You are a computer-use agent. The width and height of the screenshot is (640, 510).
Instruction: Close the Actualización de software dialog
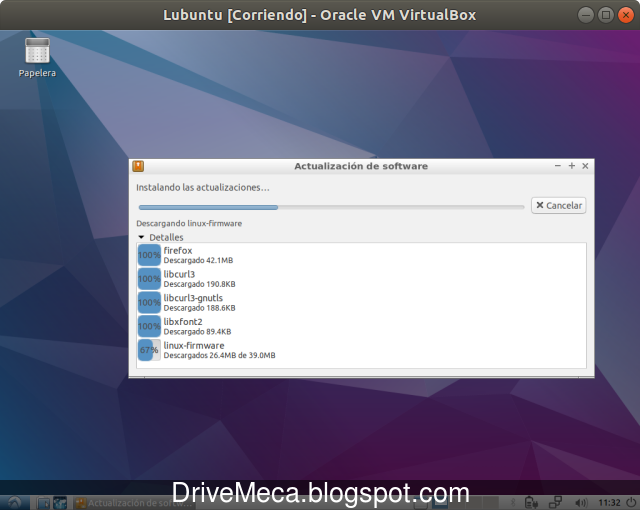585,166
